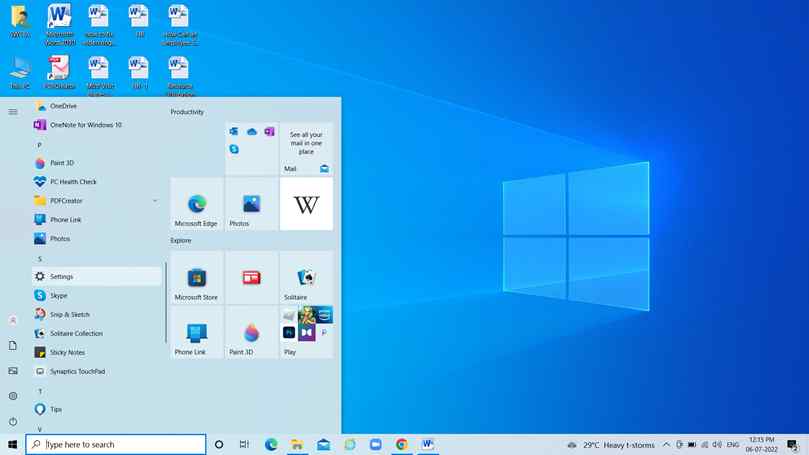Jump to the letter S header
809x455 pixels.
coord(39,259)
